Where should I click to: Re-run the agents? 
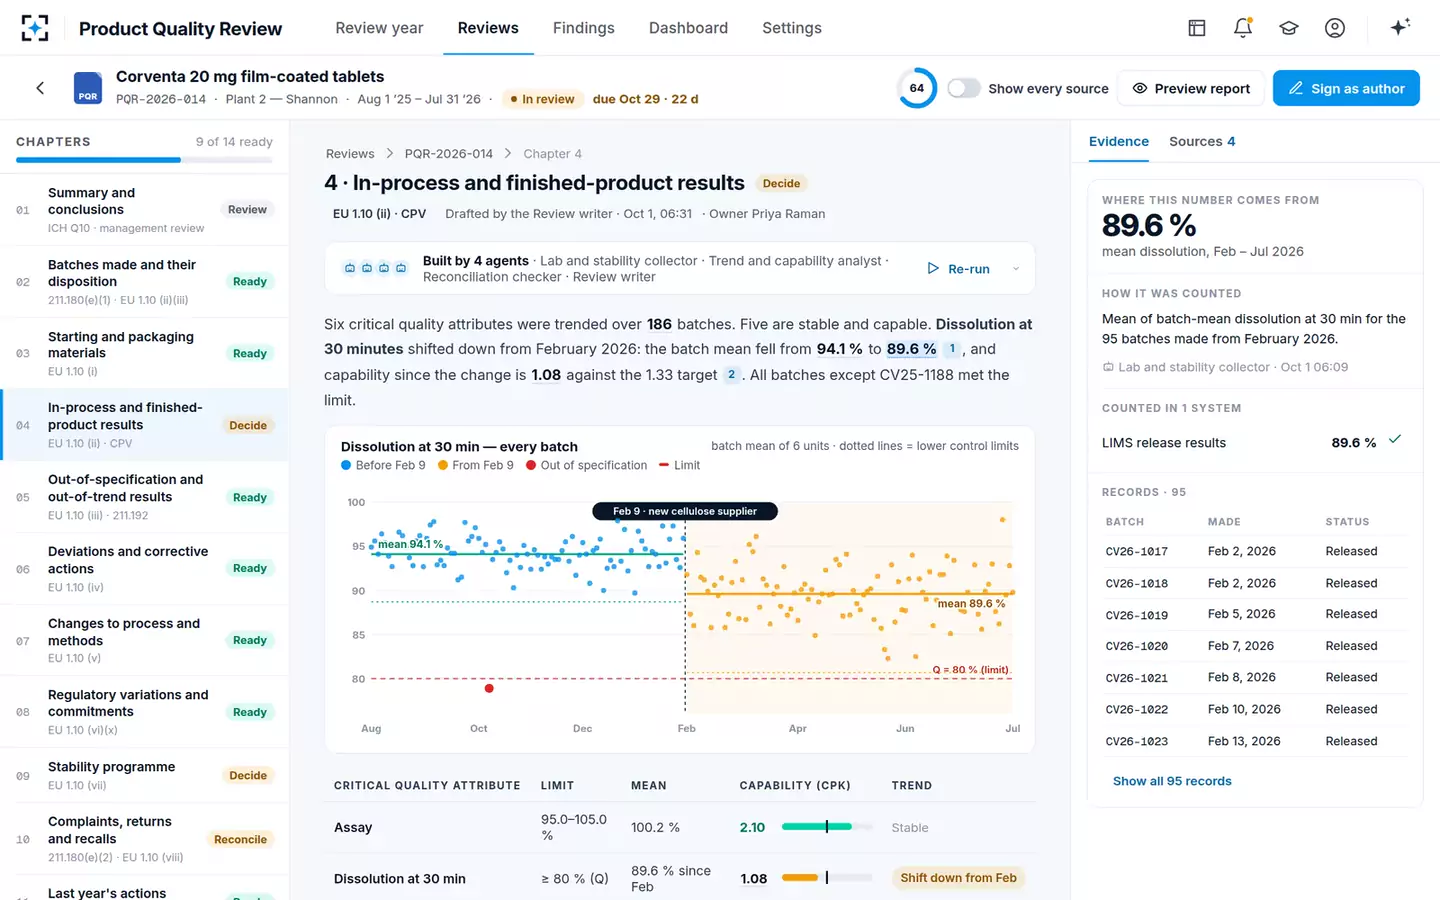[958, 269]
